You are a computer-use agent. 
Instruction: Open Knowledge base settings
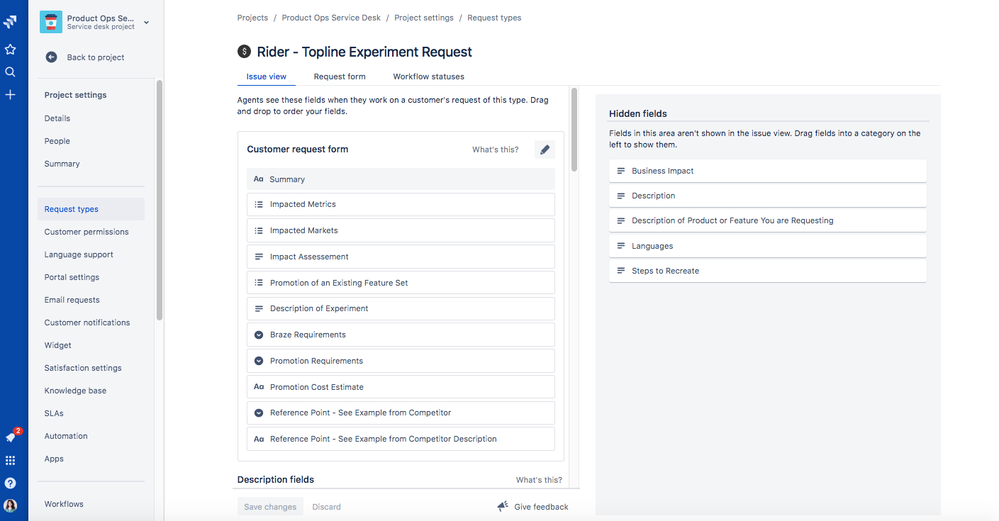tap(75, 391)
